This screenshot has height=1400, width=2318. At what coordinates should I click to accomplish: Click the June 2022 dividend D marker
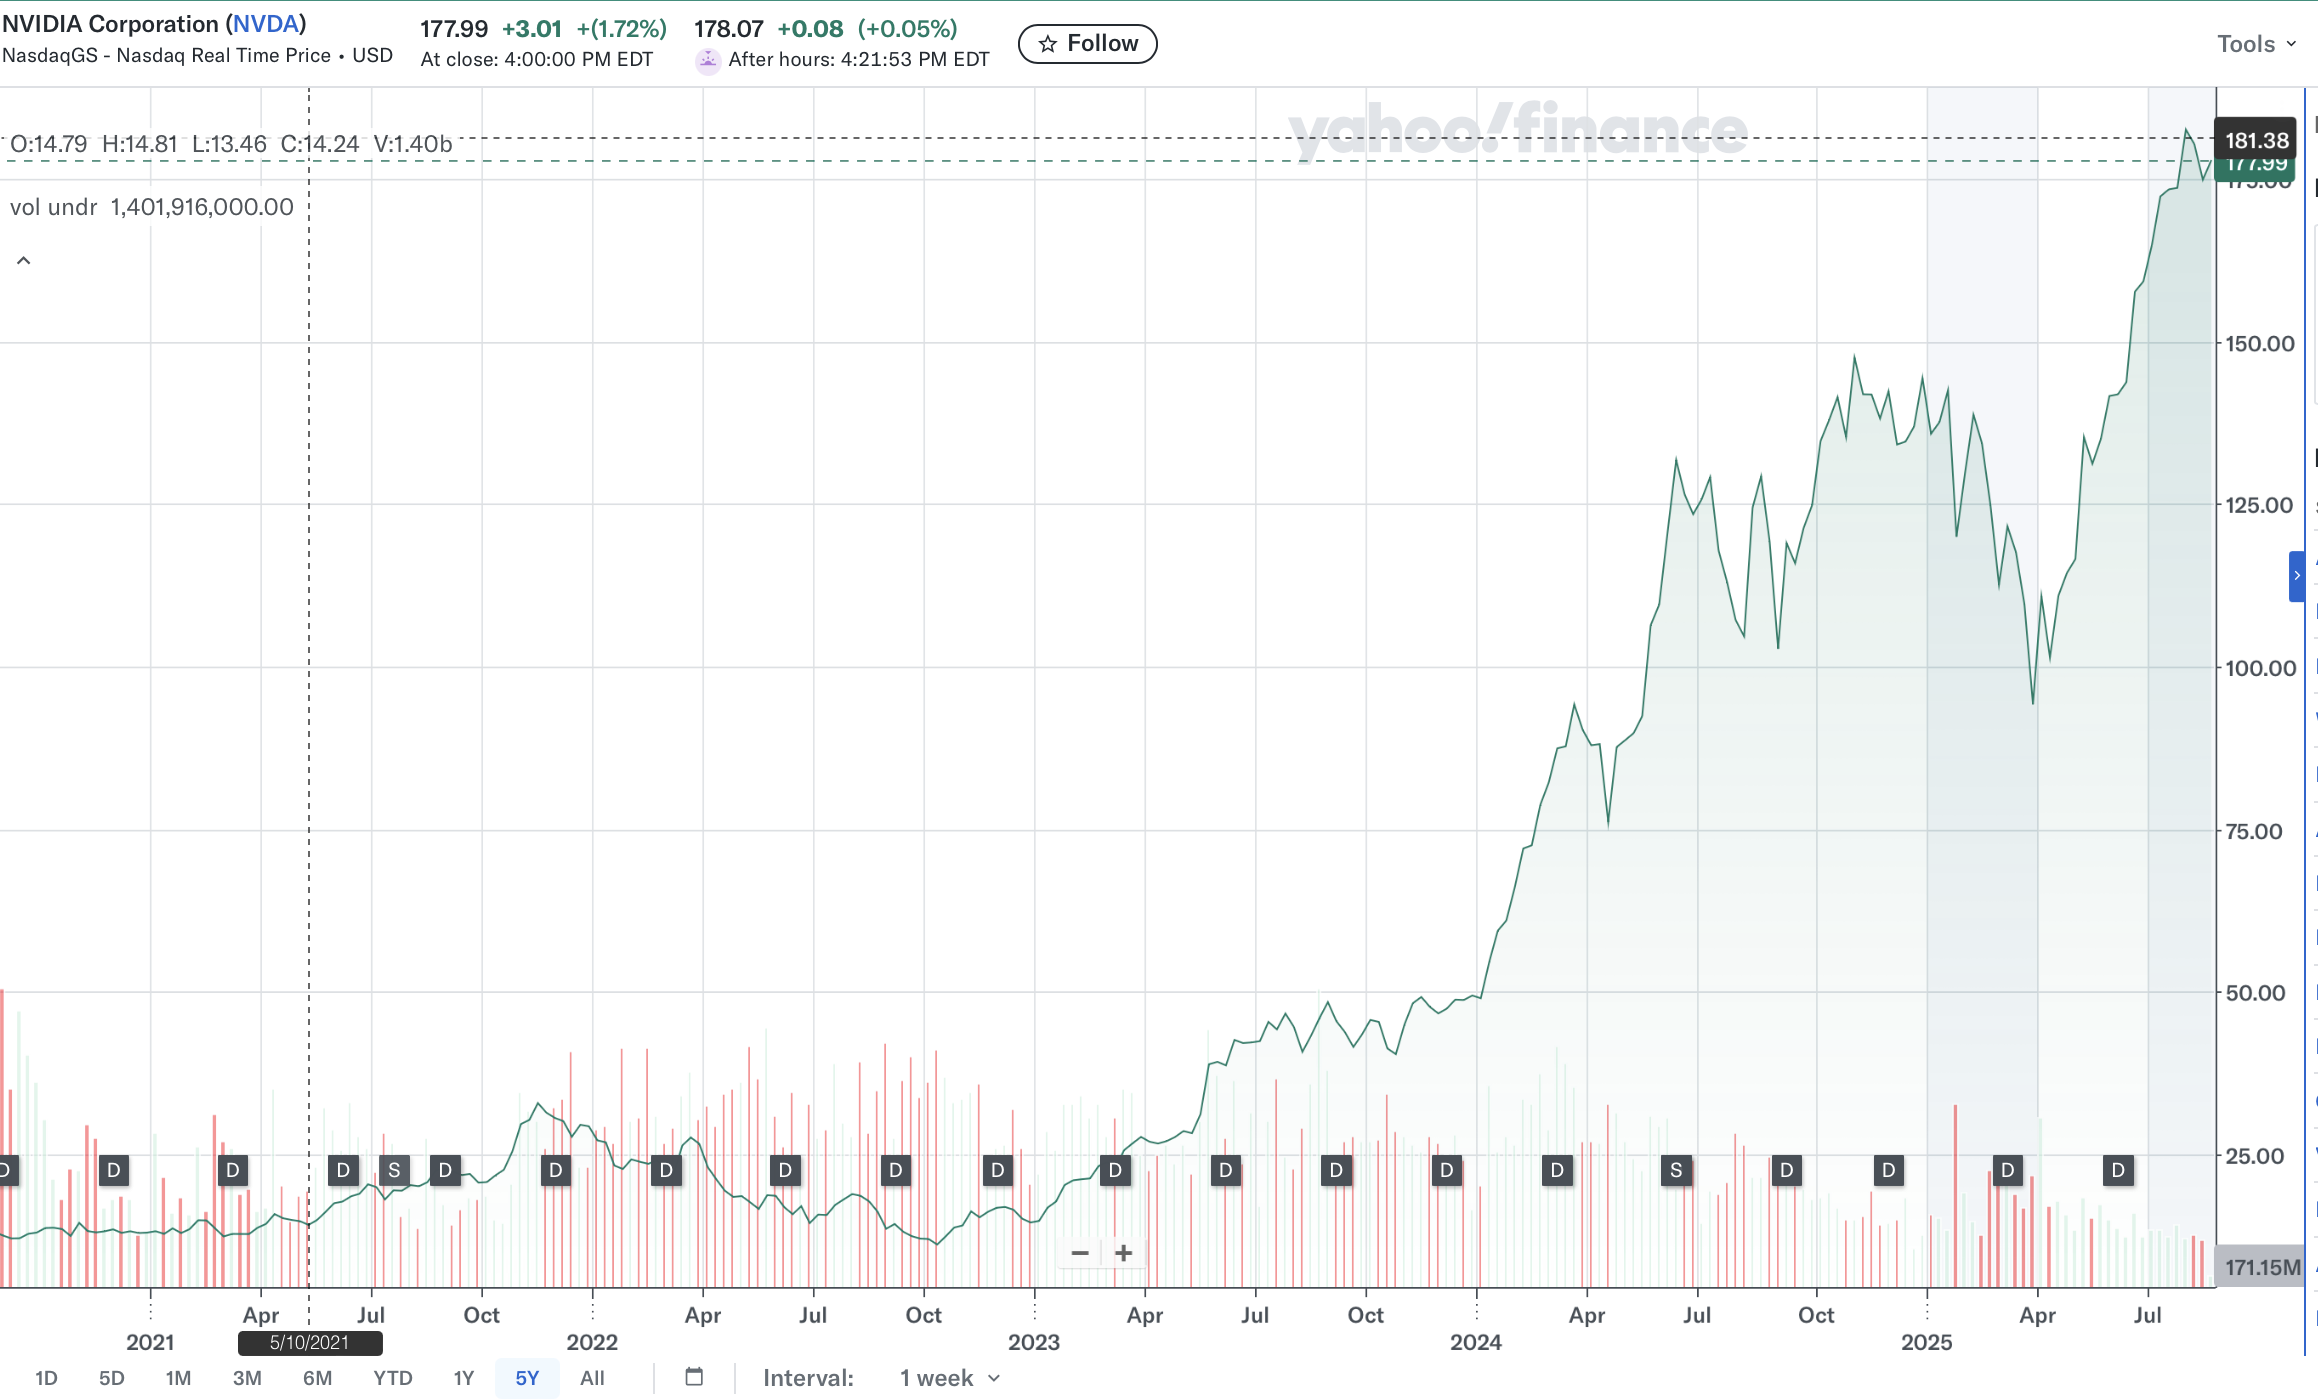786,1170
